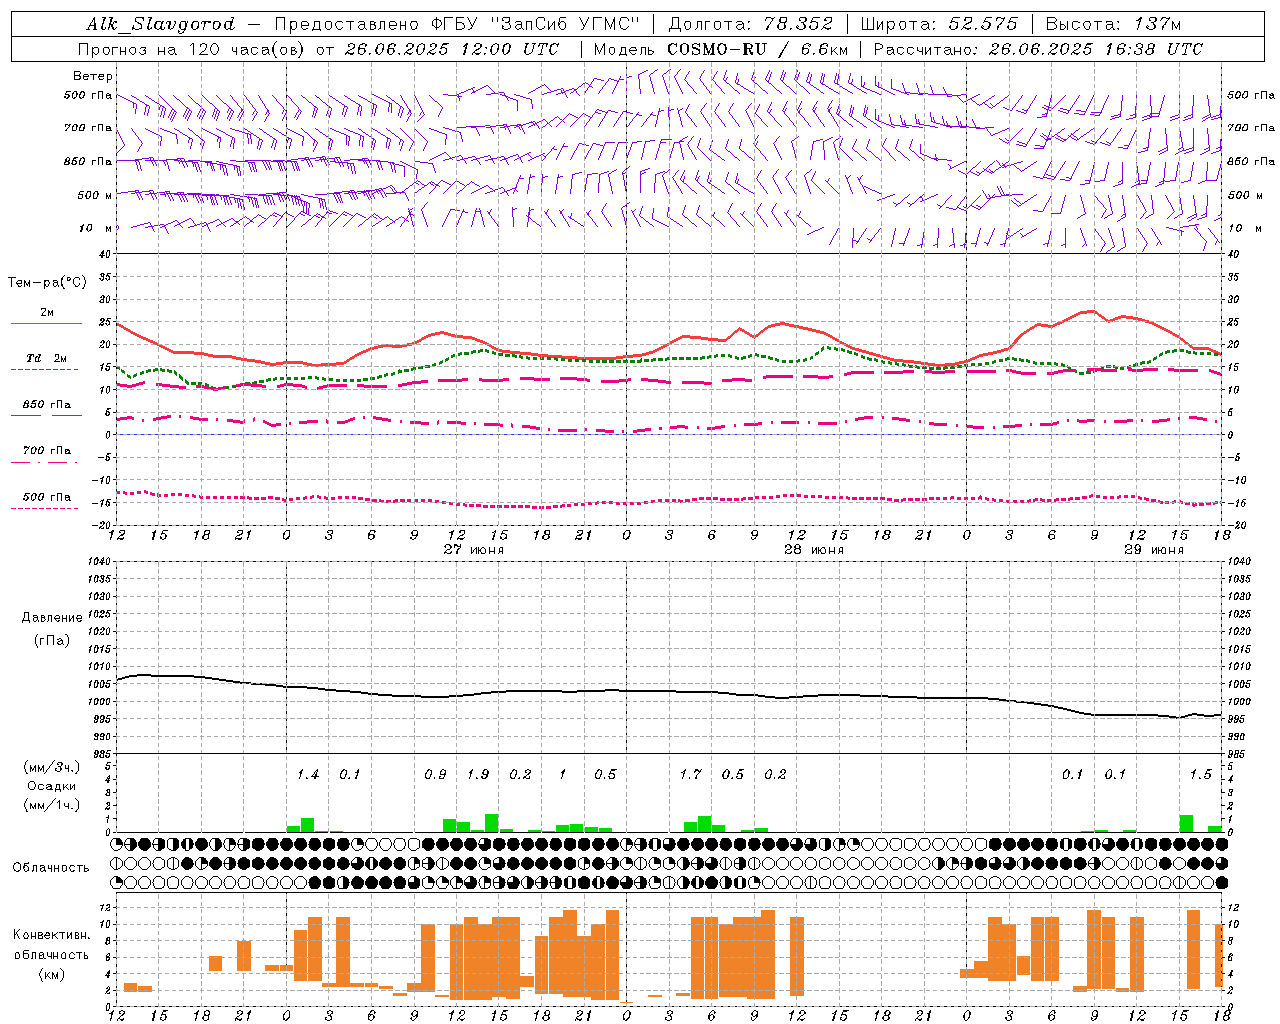Click the Осадки panel label
This screenshot has height=1024, width=1280.
pyautogui.click(x=51, y=786)
